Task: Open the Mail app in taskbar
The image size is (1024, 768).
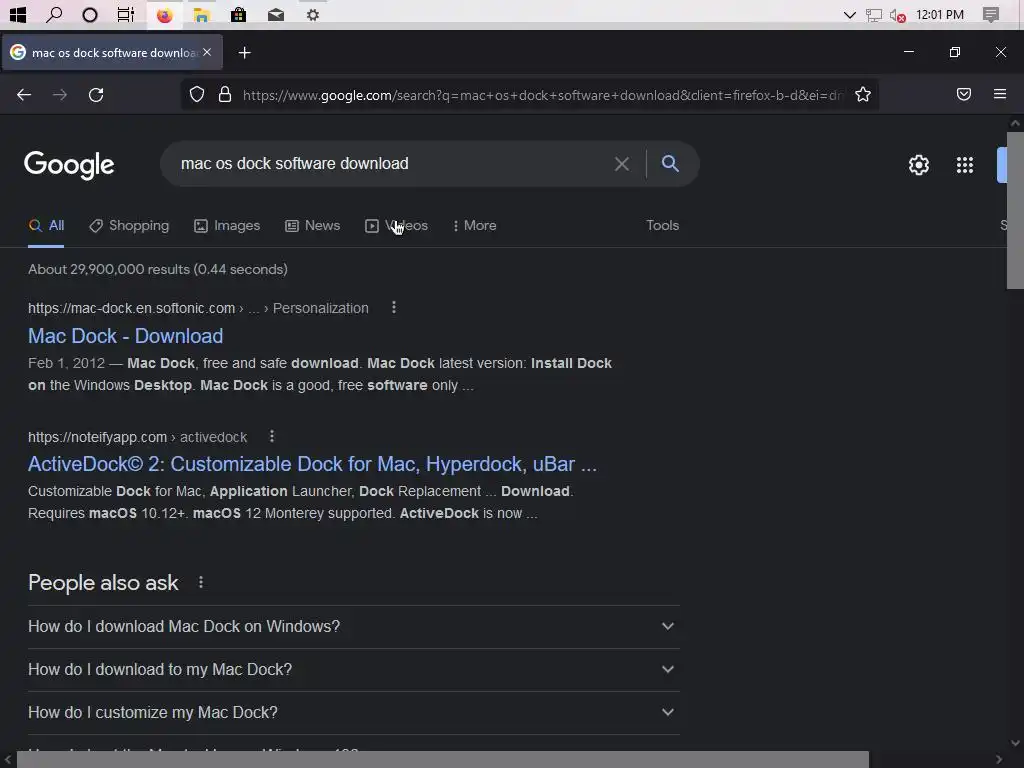Action: 276,14
